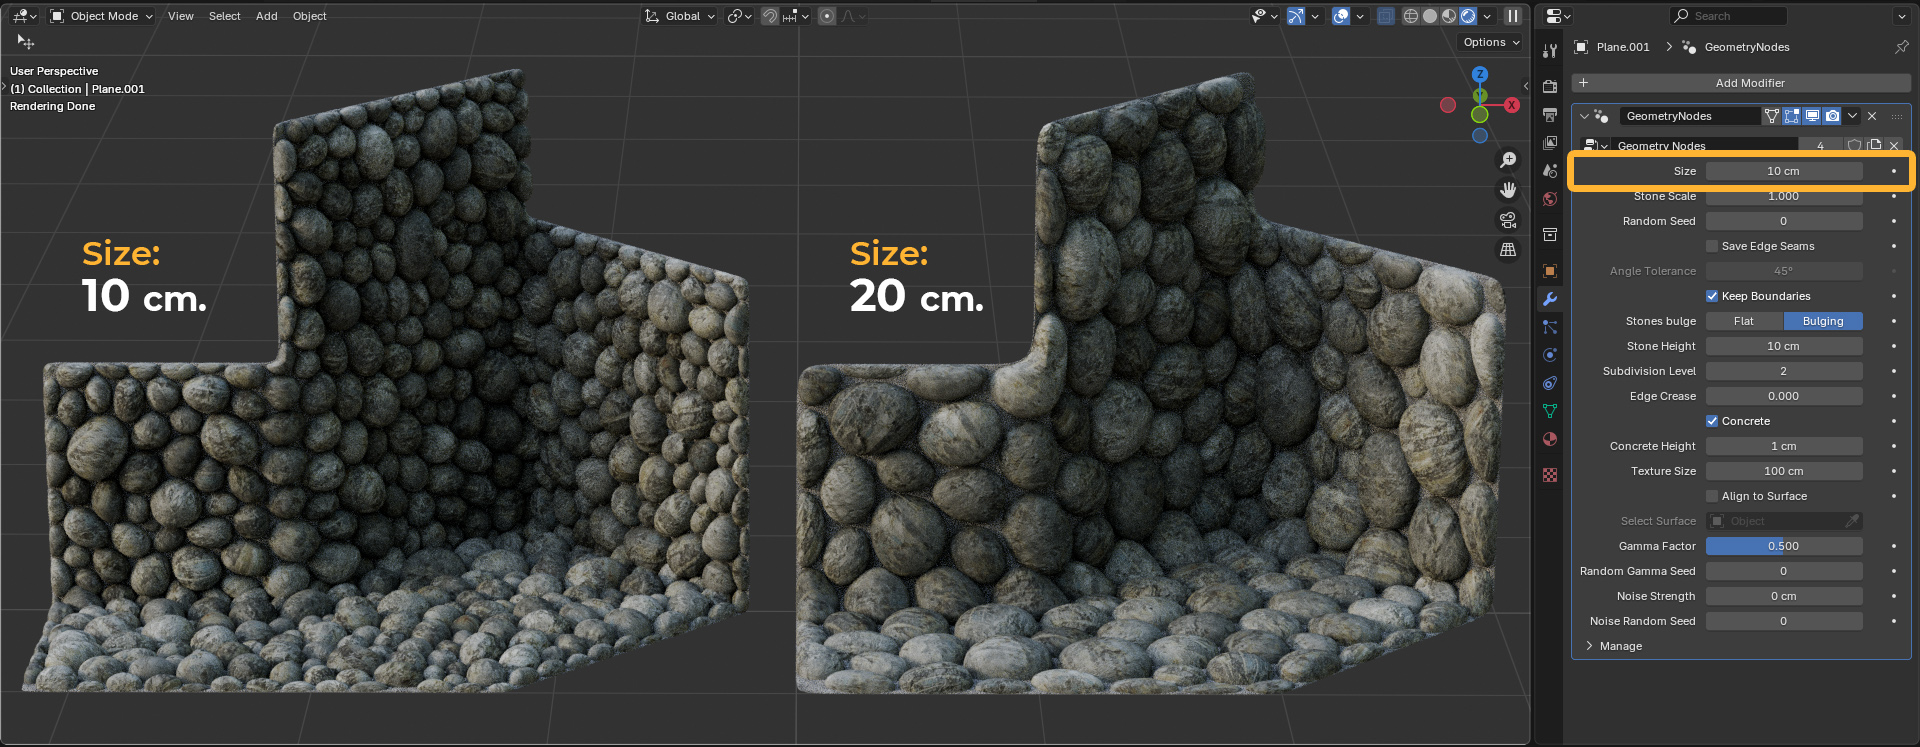Expand the Manage subpanel

pos(1620,646)
